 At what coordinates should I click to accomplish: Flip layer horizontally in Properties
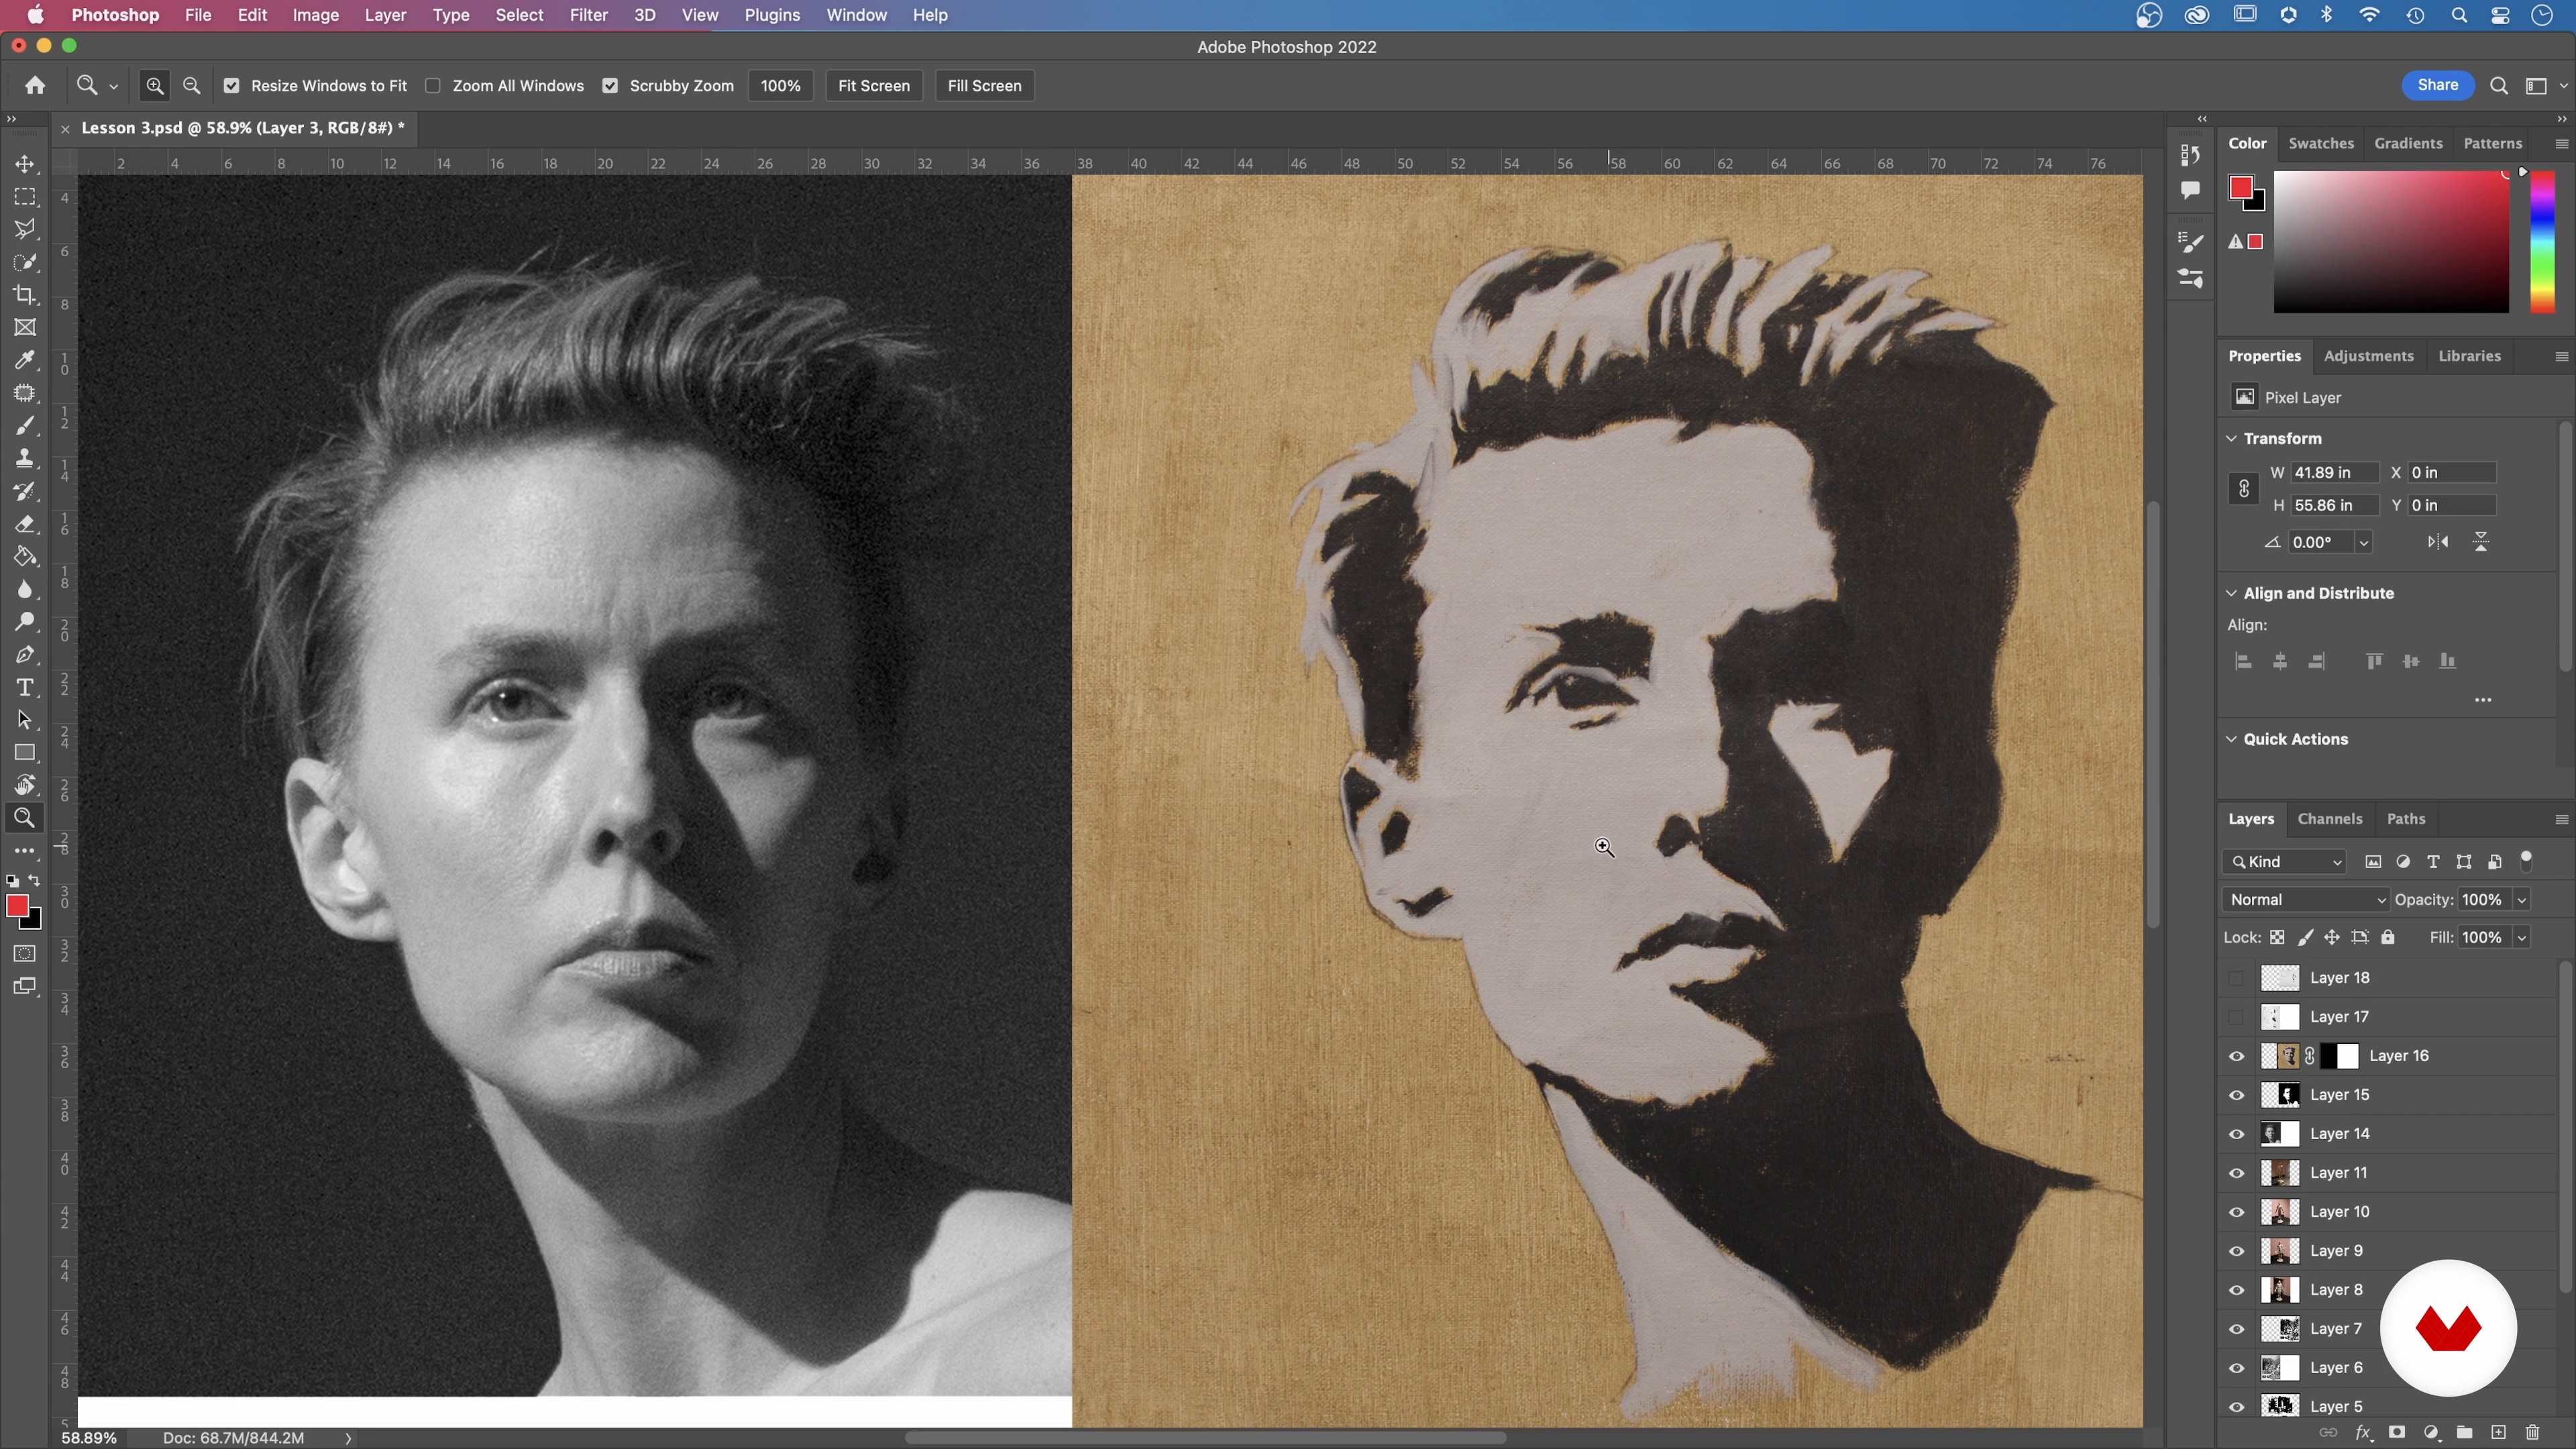(2438, 542)
